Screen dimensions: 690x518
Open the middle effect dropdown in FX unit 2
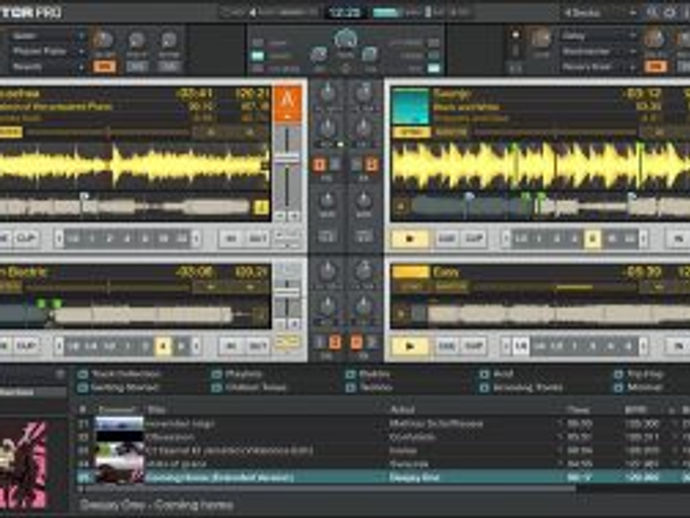click(x=598, y=51)
